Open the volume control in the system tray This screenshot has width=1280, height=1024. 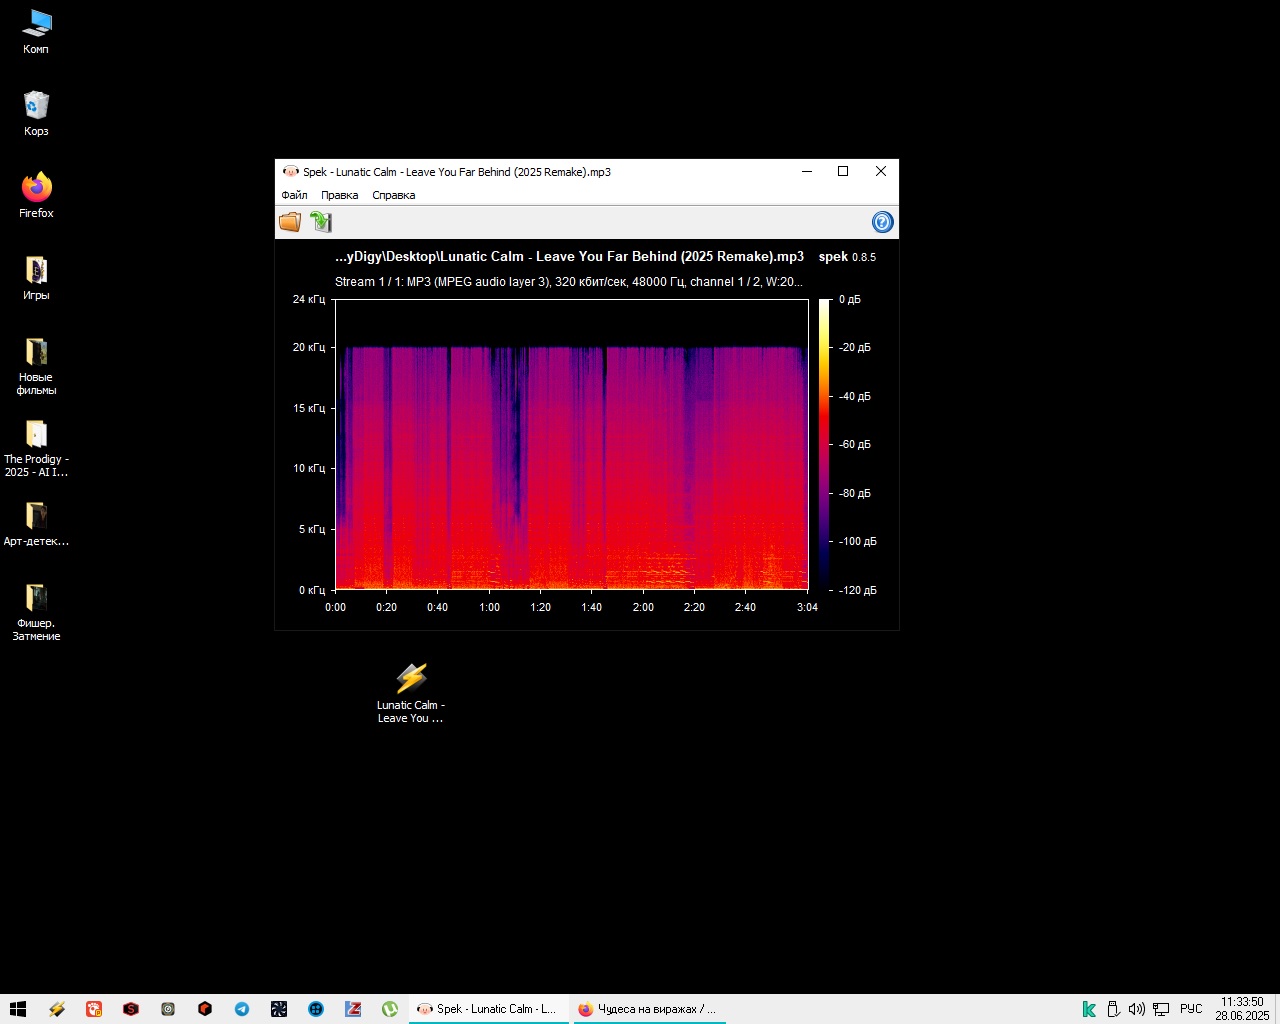coord(1136,1009)
